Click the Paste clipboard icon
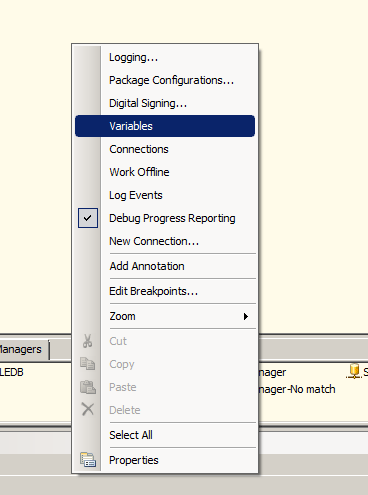 (88, 387)
